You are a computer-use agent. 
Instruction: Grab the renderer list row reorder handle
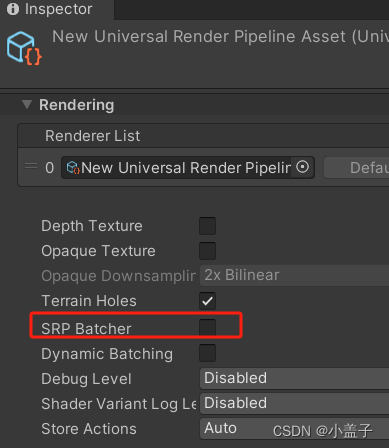[x=31, y=166]
